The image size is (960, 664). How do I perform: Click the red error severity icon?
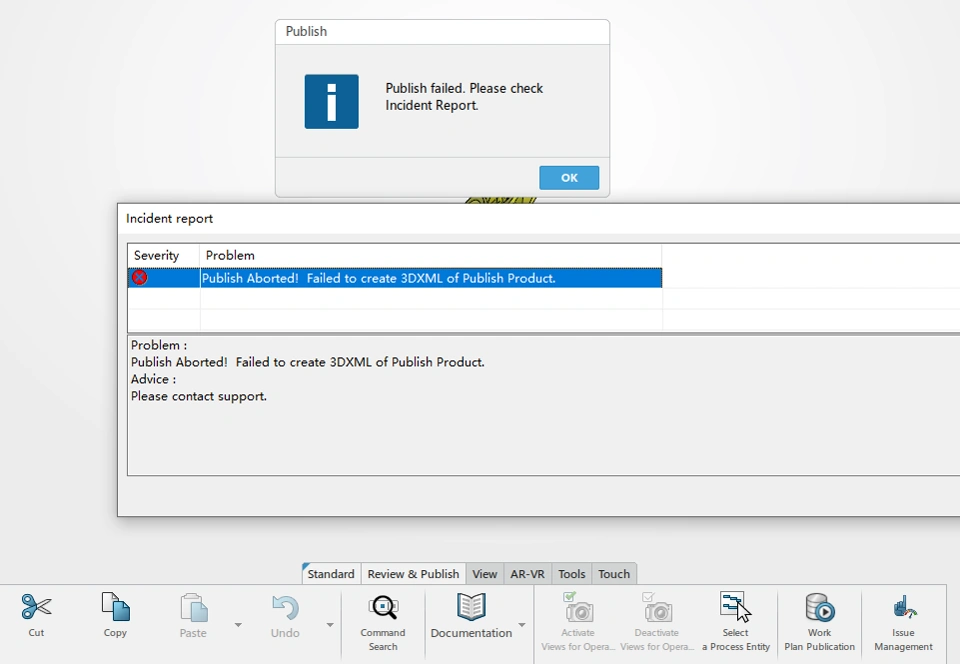pos(140,278)
